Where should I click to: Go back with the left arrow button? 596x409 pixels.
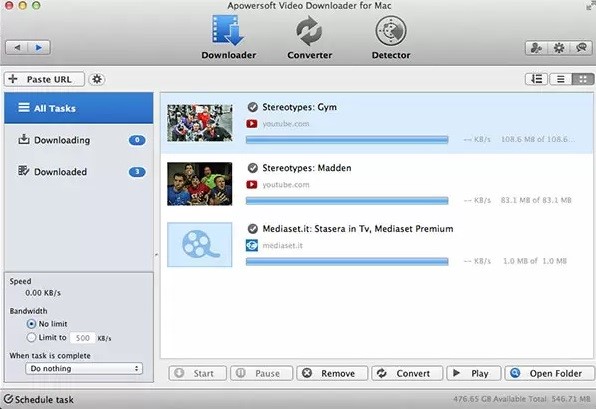pos(17,48)
